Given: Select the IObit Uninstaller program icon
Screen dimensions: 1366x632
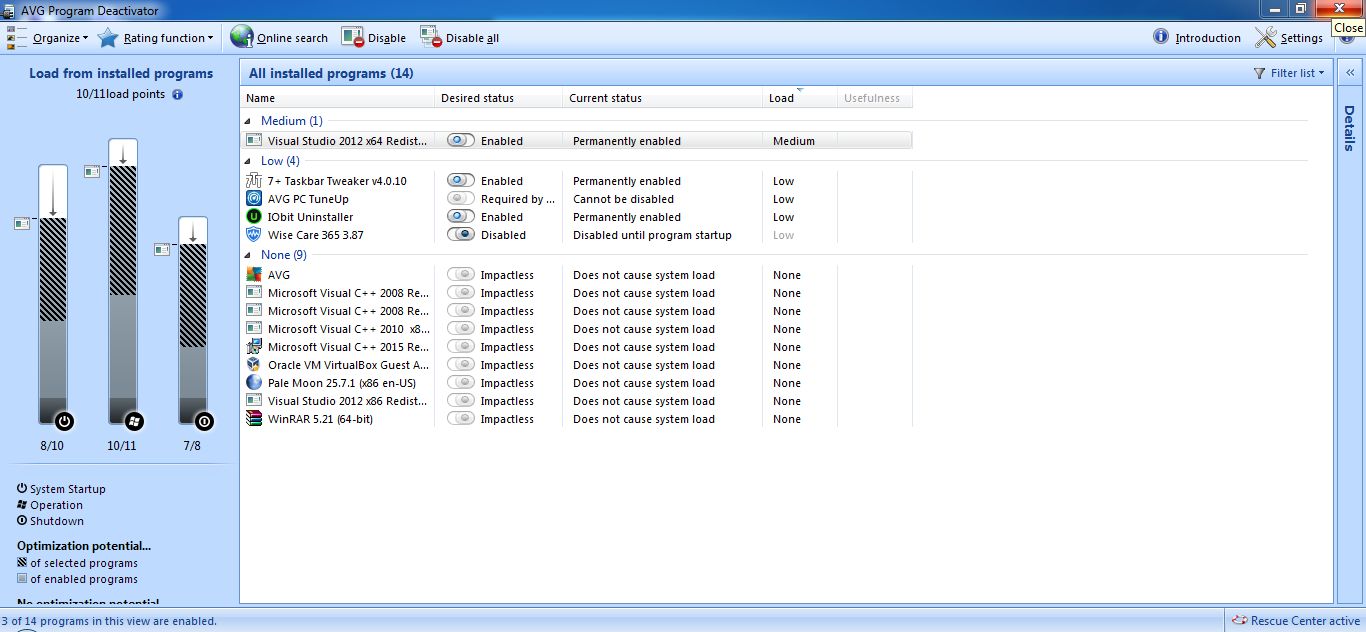Looking at the screenshot, I should click(254, 217).
